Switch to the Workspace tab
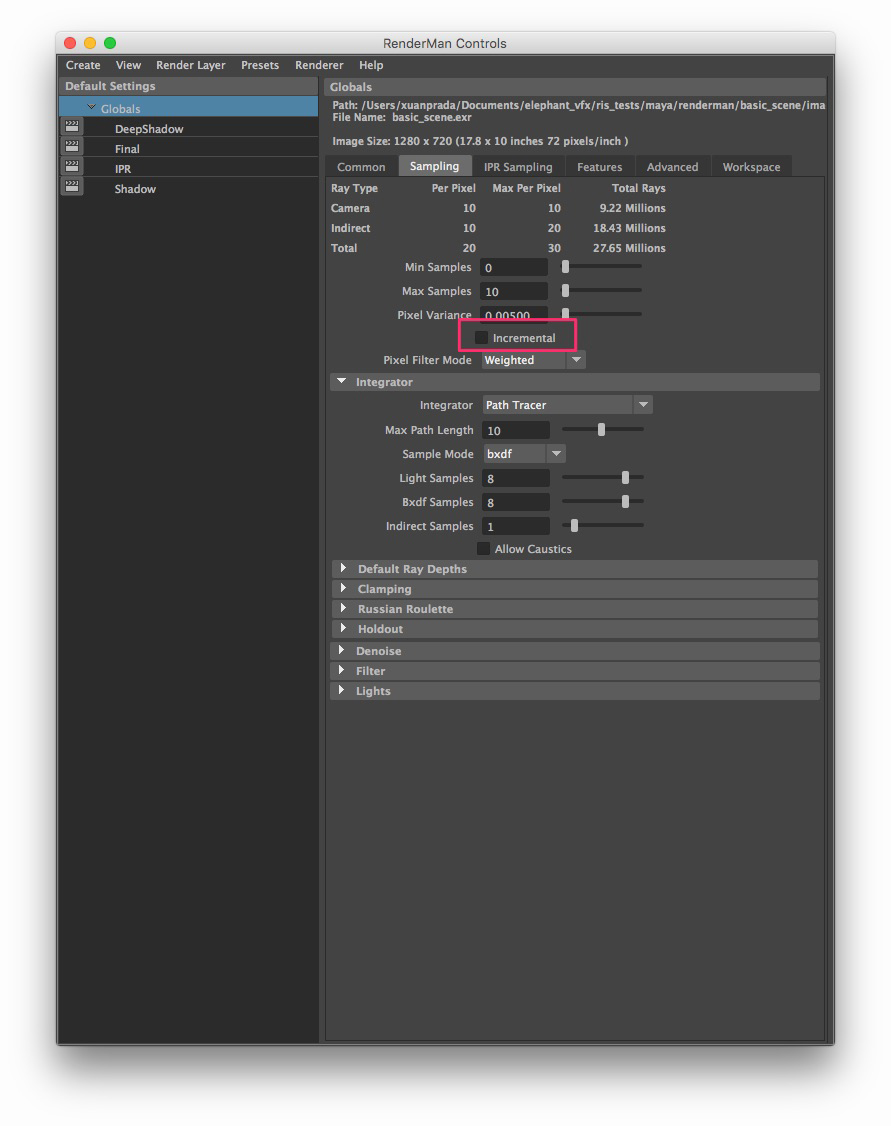This screenshot has width=891, height=1126. point(751,167)
